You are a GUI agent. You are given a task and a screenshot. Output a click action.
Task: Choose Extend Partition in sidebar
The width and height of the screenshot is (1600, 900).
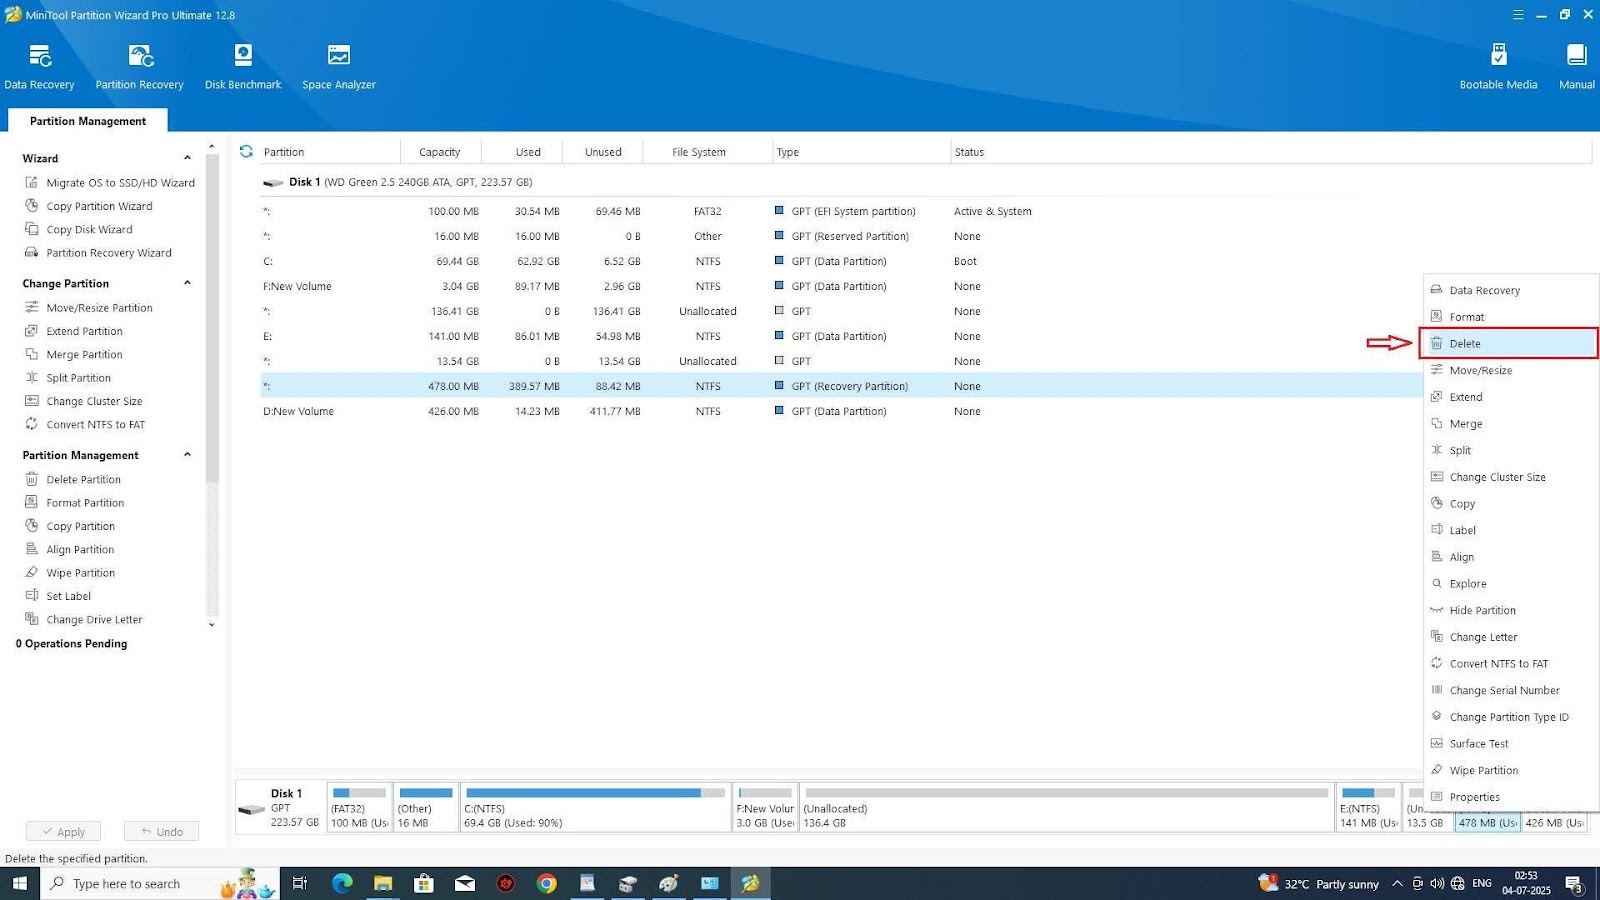74,331
